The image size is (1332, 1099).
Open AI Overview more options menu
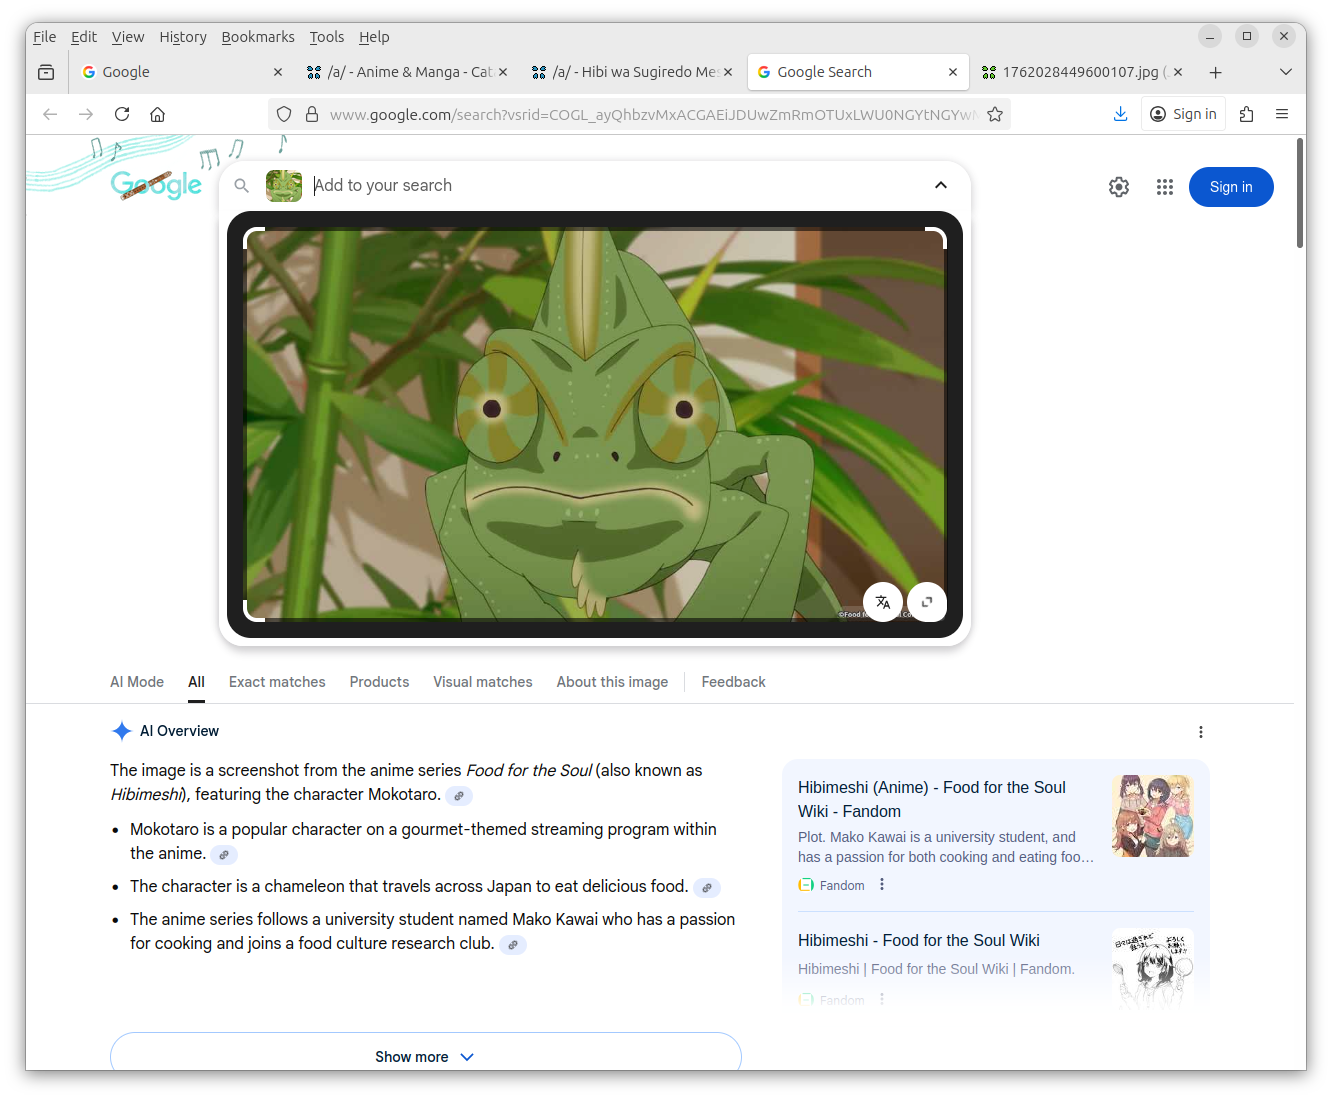tap(1201, 732)
